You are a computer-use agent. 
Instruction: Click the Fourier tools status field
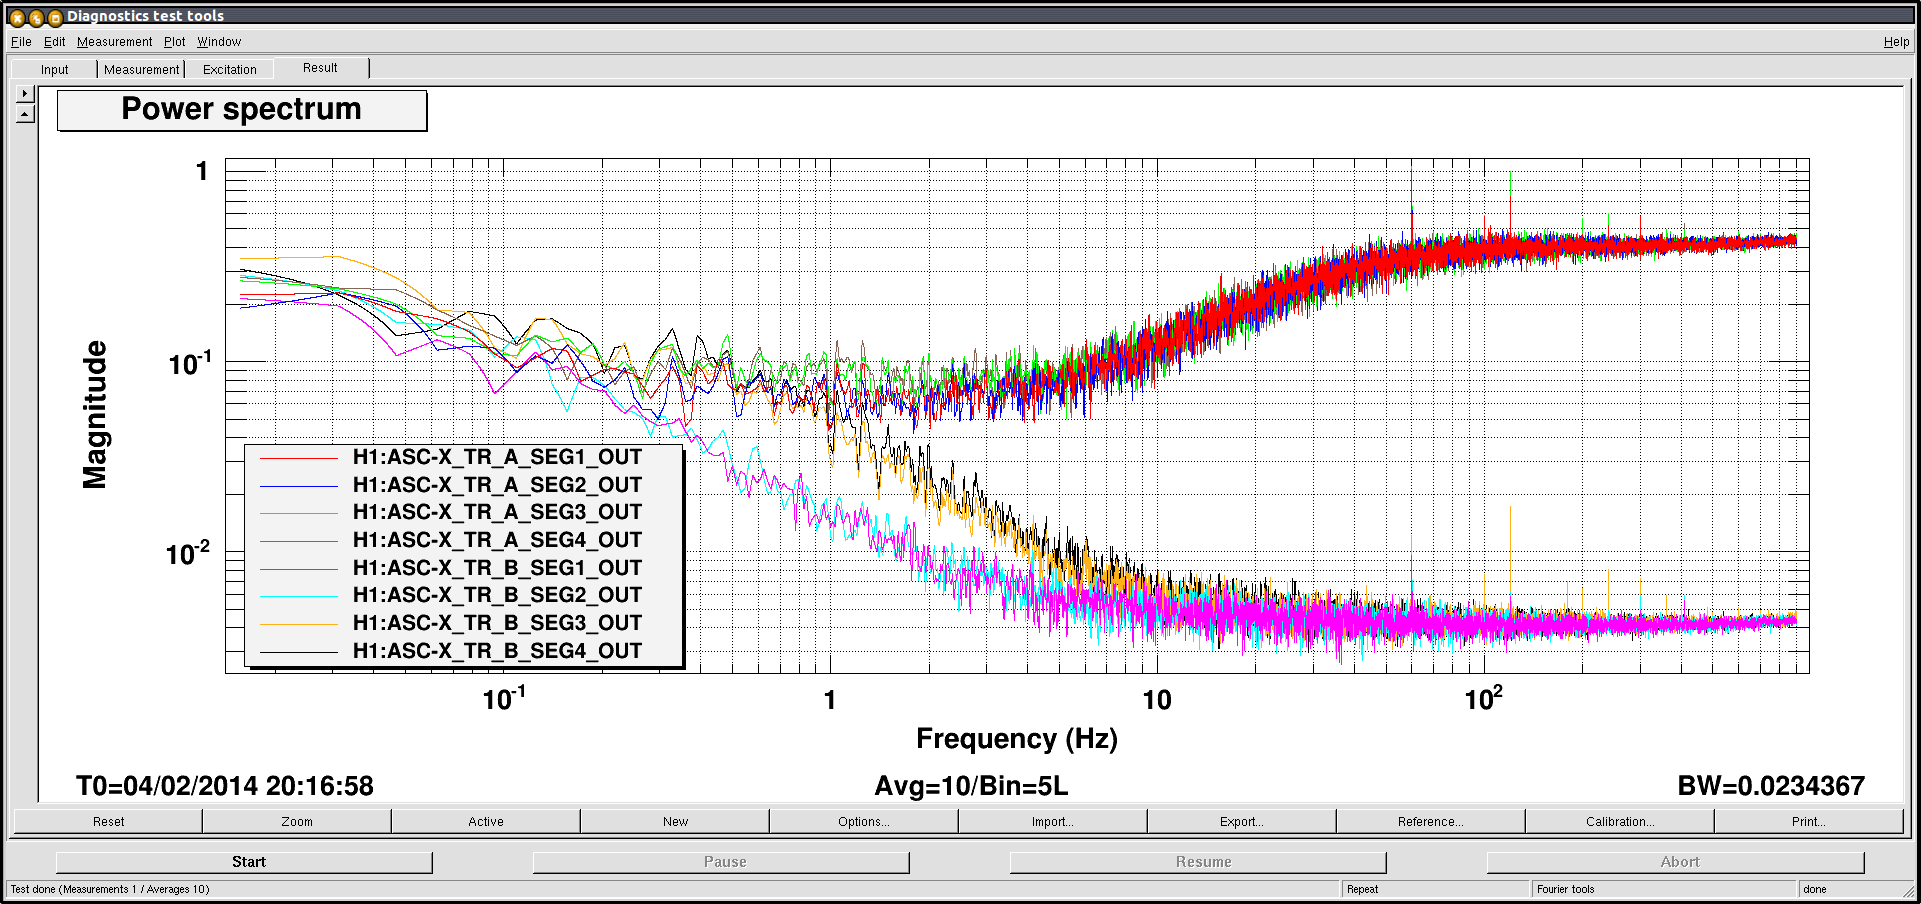point(1663,889)
